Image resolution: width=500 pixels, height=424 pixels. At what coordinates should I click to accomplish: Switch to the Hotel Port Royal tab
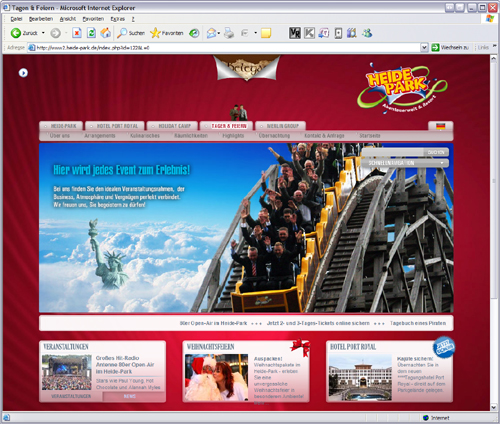pos(115,126)
